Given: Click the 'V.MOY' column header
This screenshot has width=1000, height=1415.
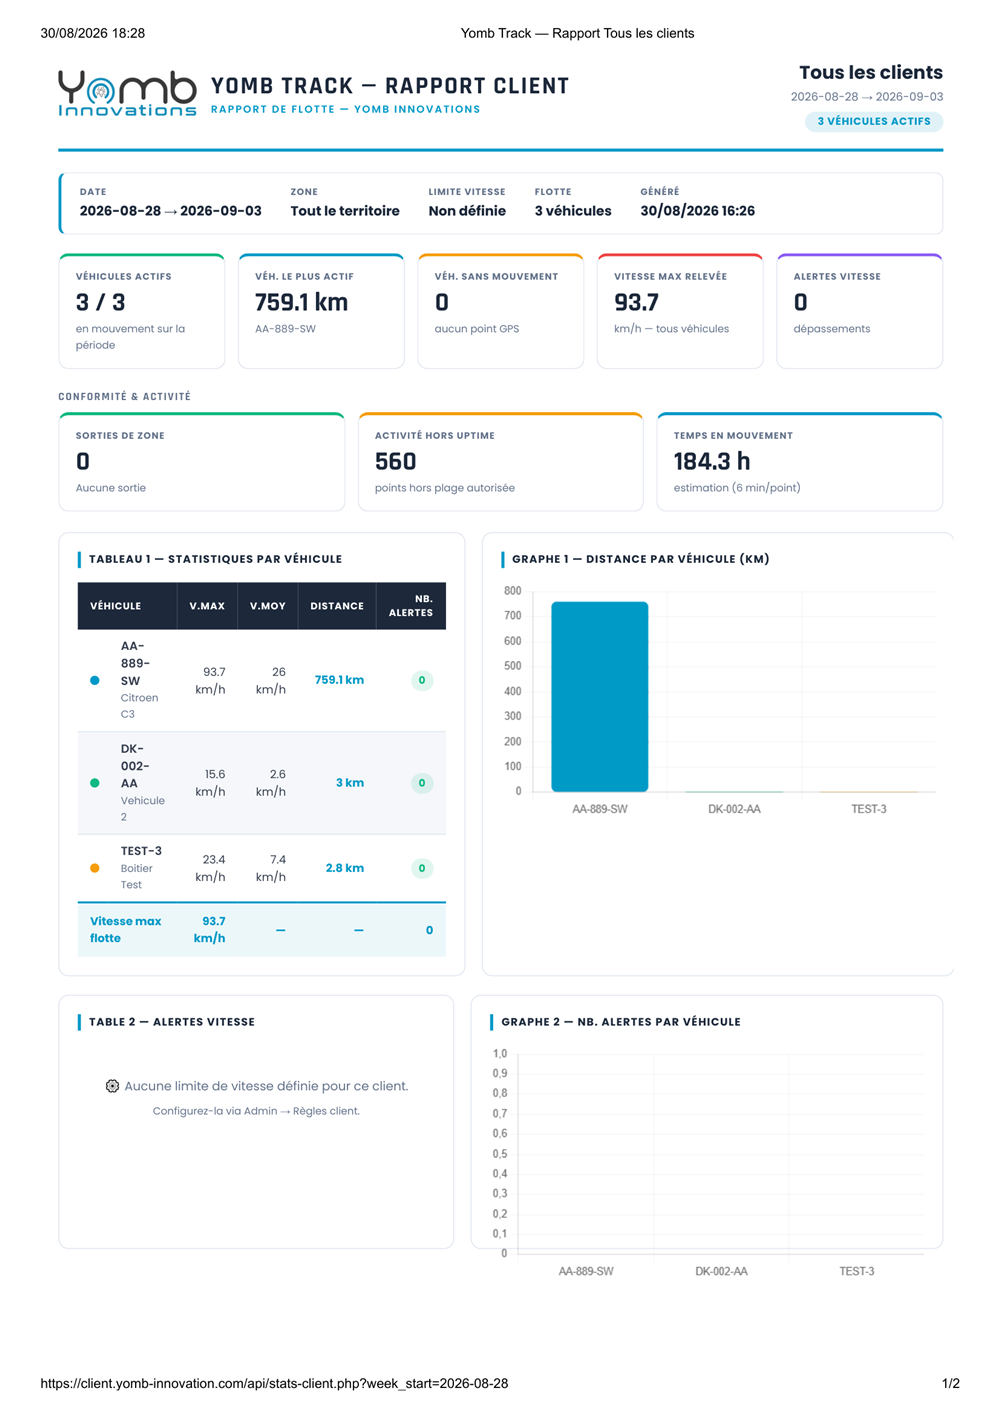Looking at the screenshot, I should [268, 606].
